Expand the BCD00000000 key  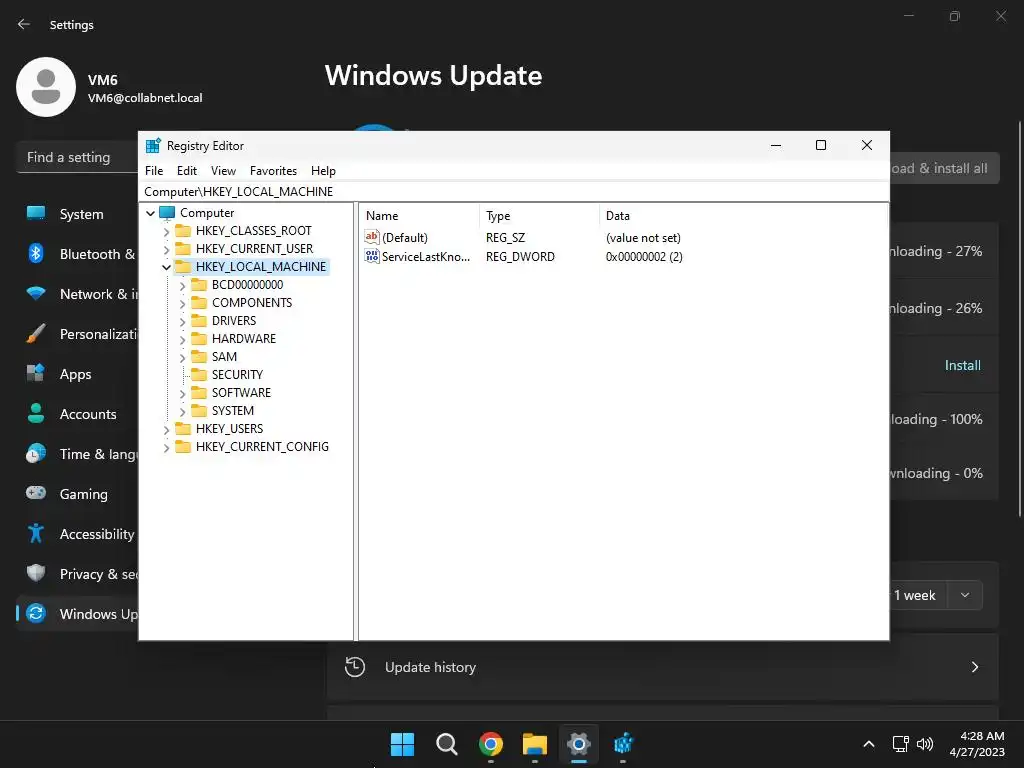[x=183, y=285]
